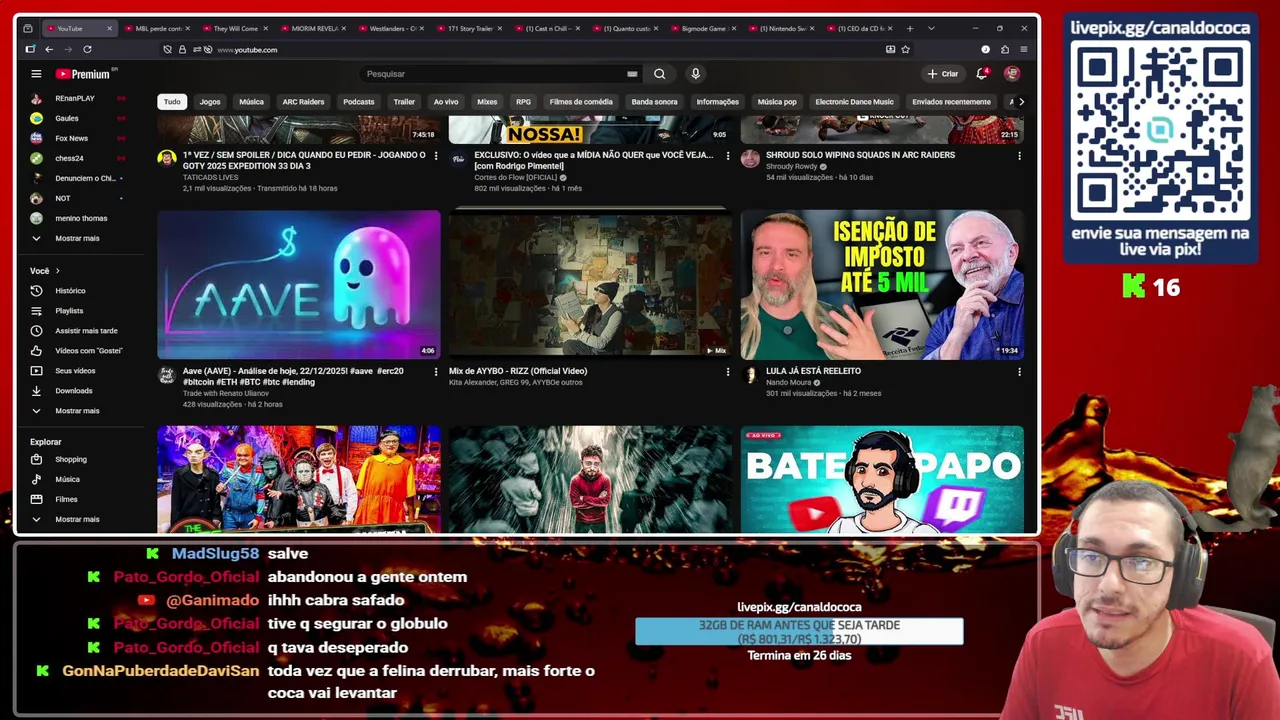Select the Tudo filter chip
The height and width of the screenshot is (720, 1280).
[x=172, y=102]
